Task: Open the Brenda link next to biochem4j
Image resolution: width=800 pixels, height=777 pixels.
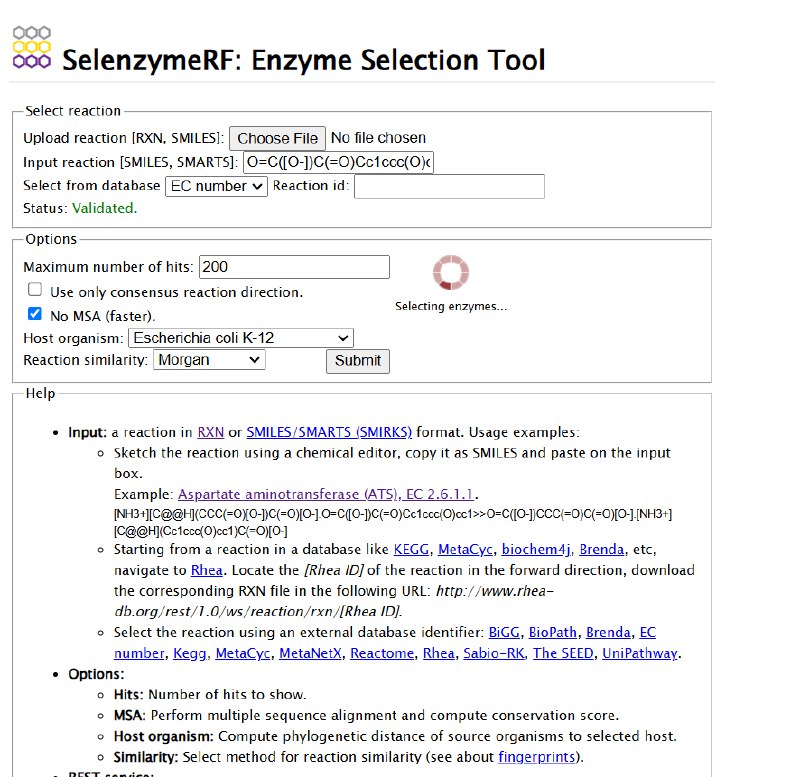Action: (x=602, y=549)
